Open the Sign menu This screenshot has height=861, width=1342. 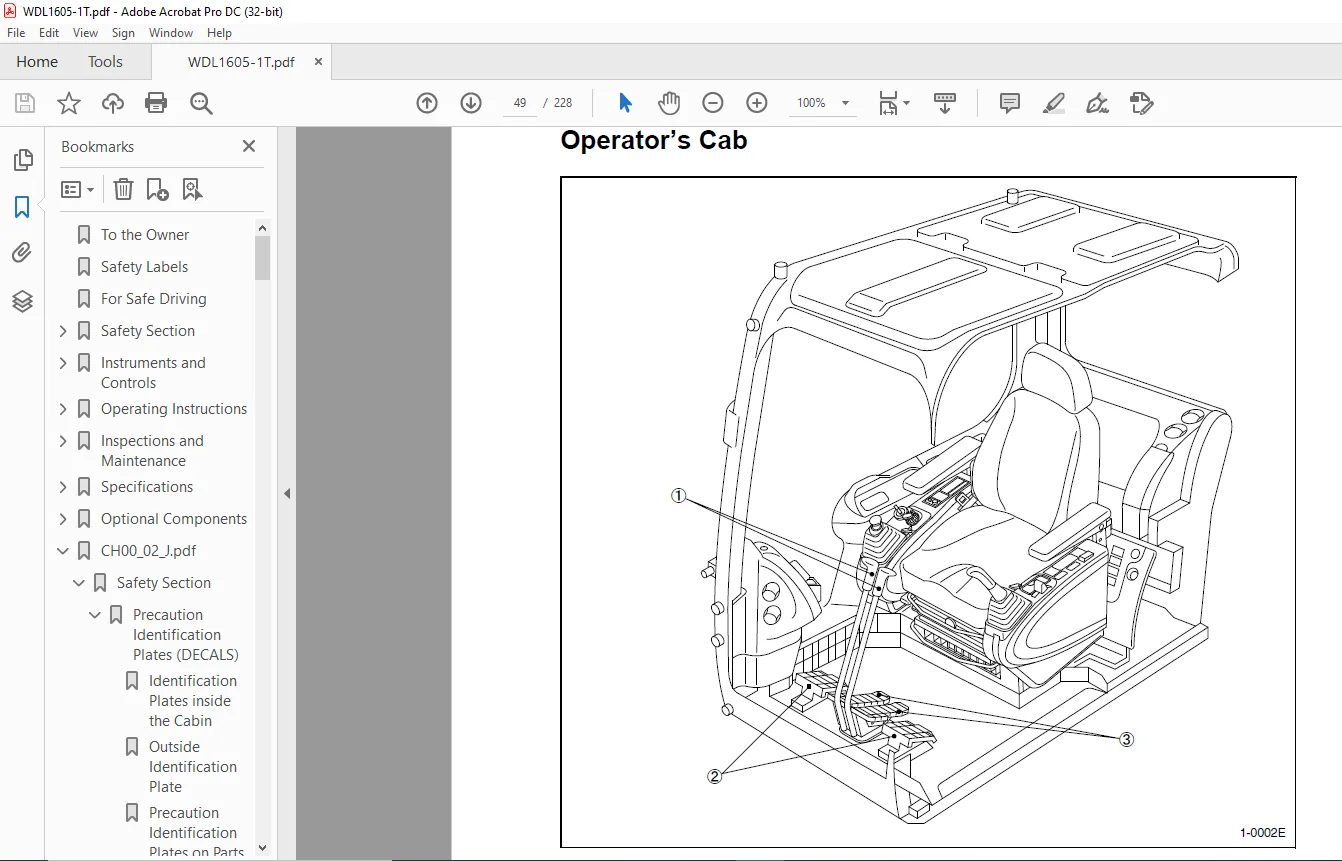[x=123, y=33]
